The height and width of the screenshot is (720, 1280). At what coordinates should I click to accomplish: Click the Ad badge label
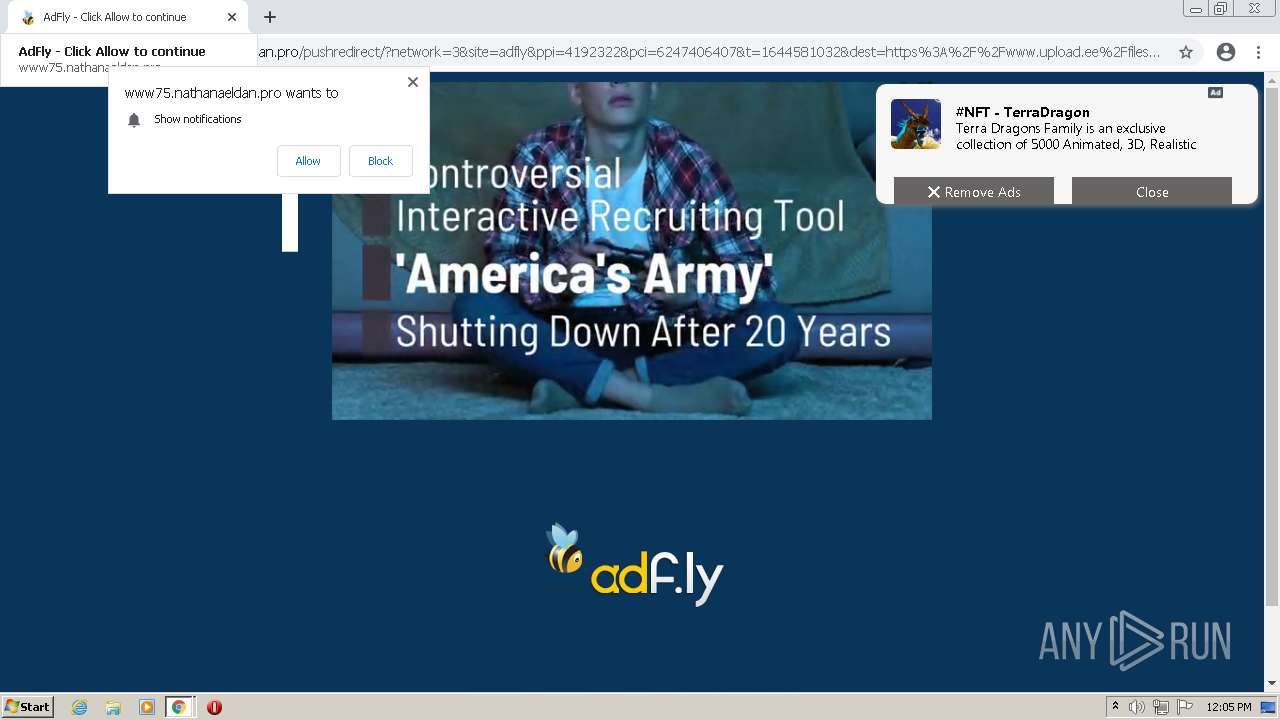click(1215, 93)
